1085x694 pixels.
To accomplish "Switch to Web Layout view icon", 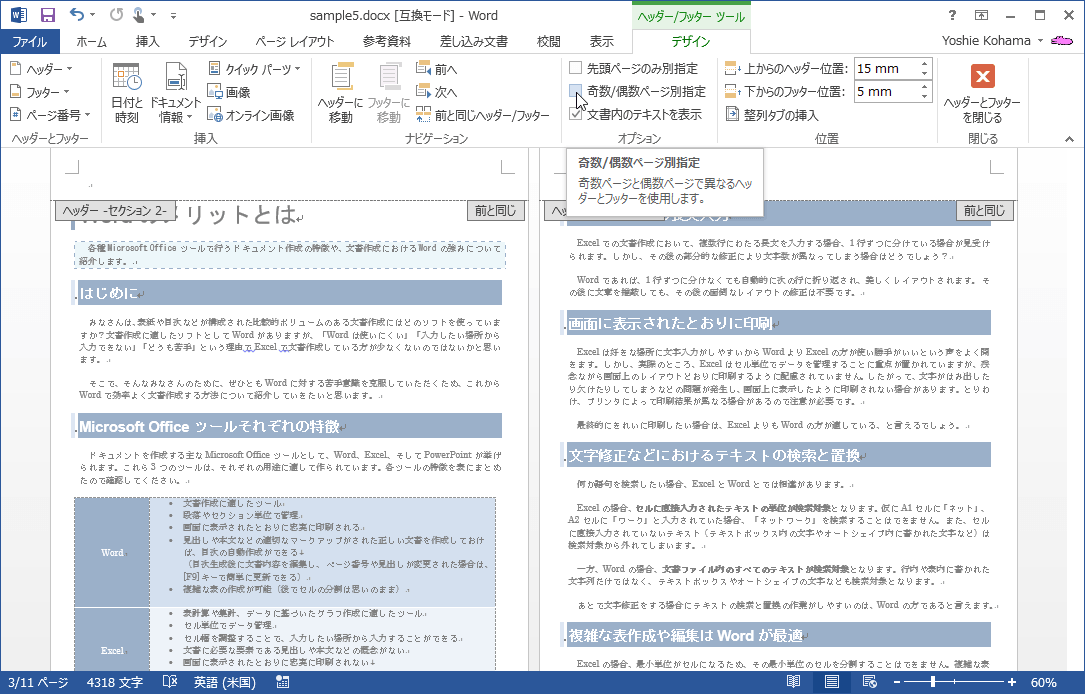I will (x=870, y=682).
